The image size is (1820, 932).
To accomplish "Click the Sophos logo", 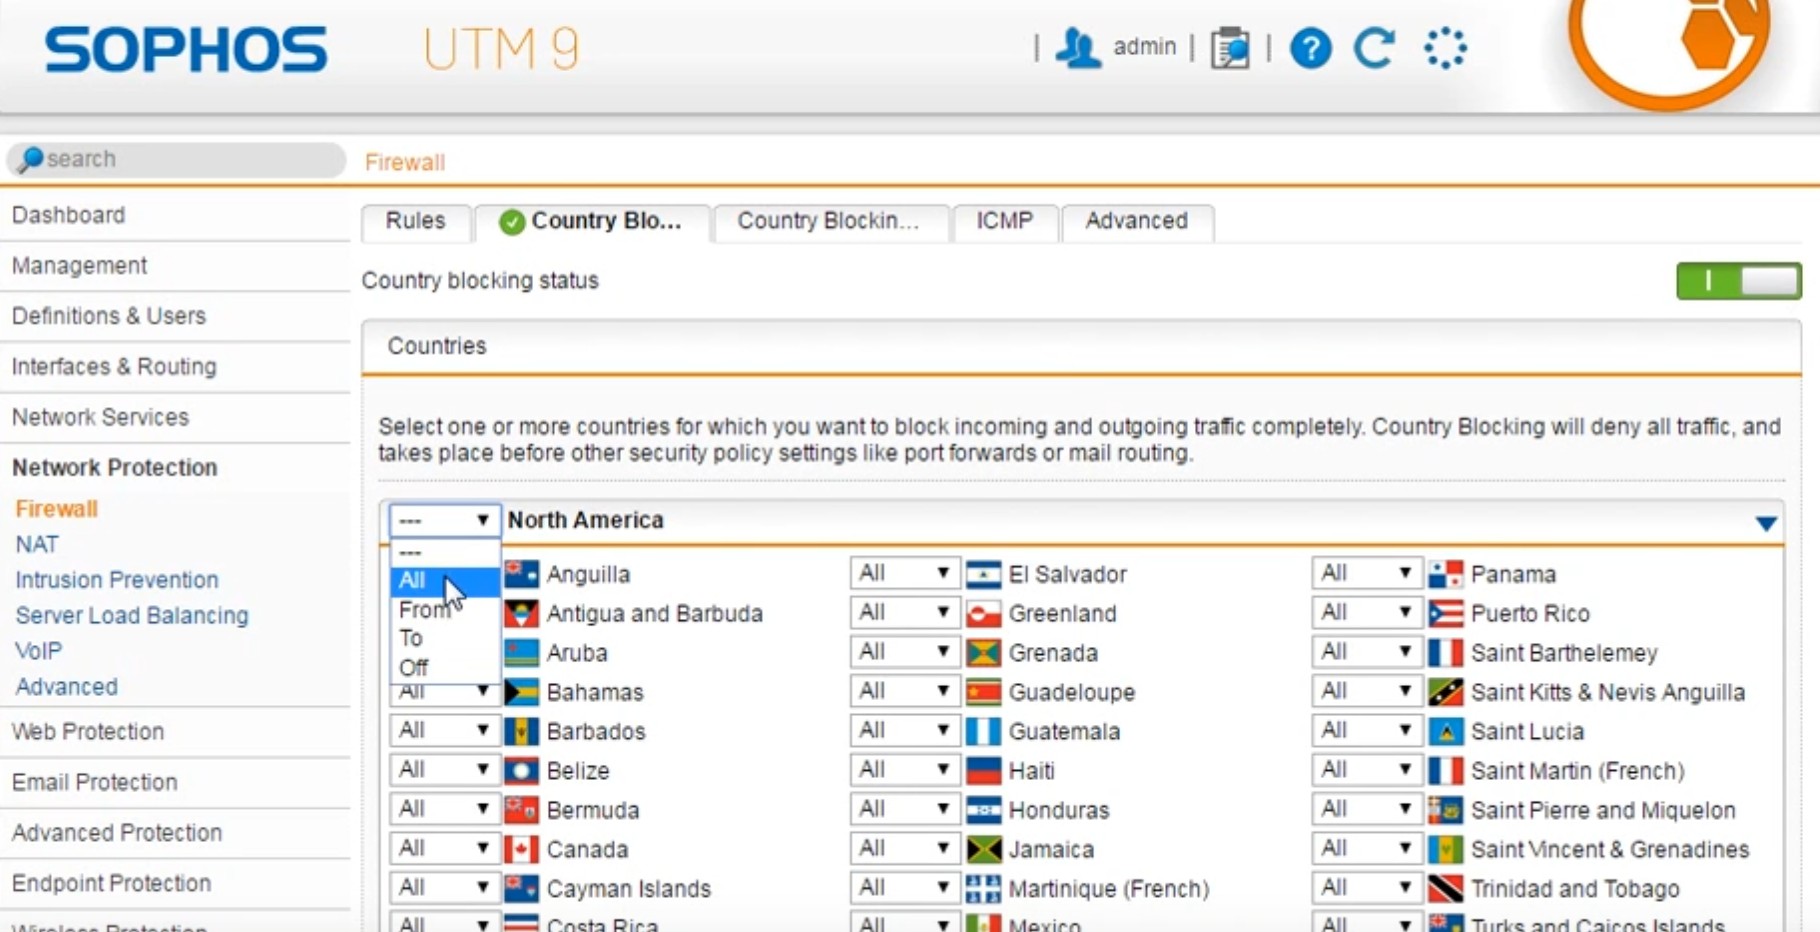I will click(x=186, y=50).
